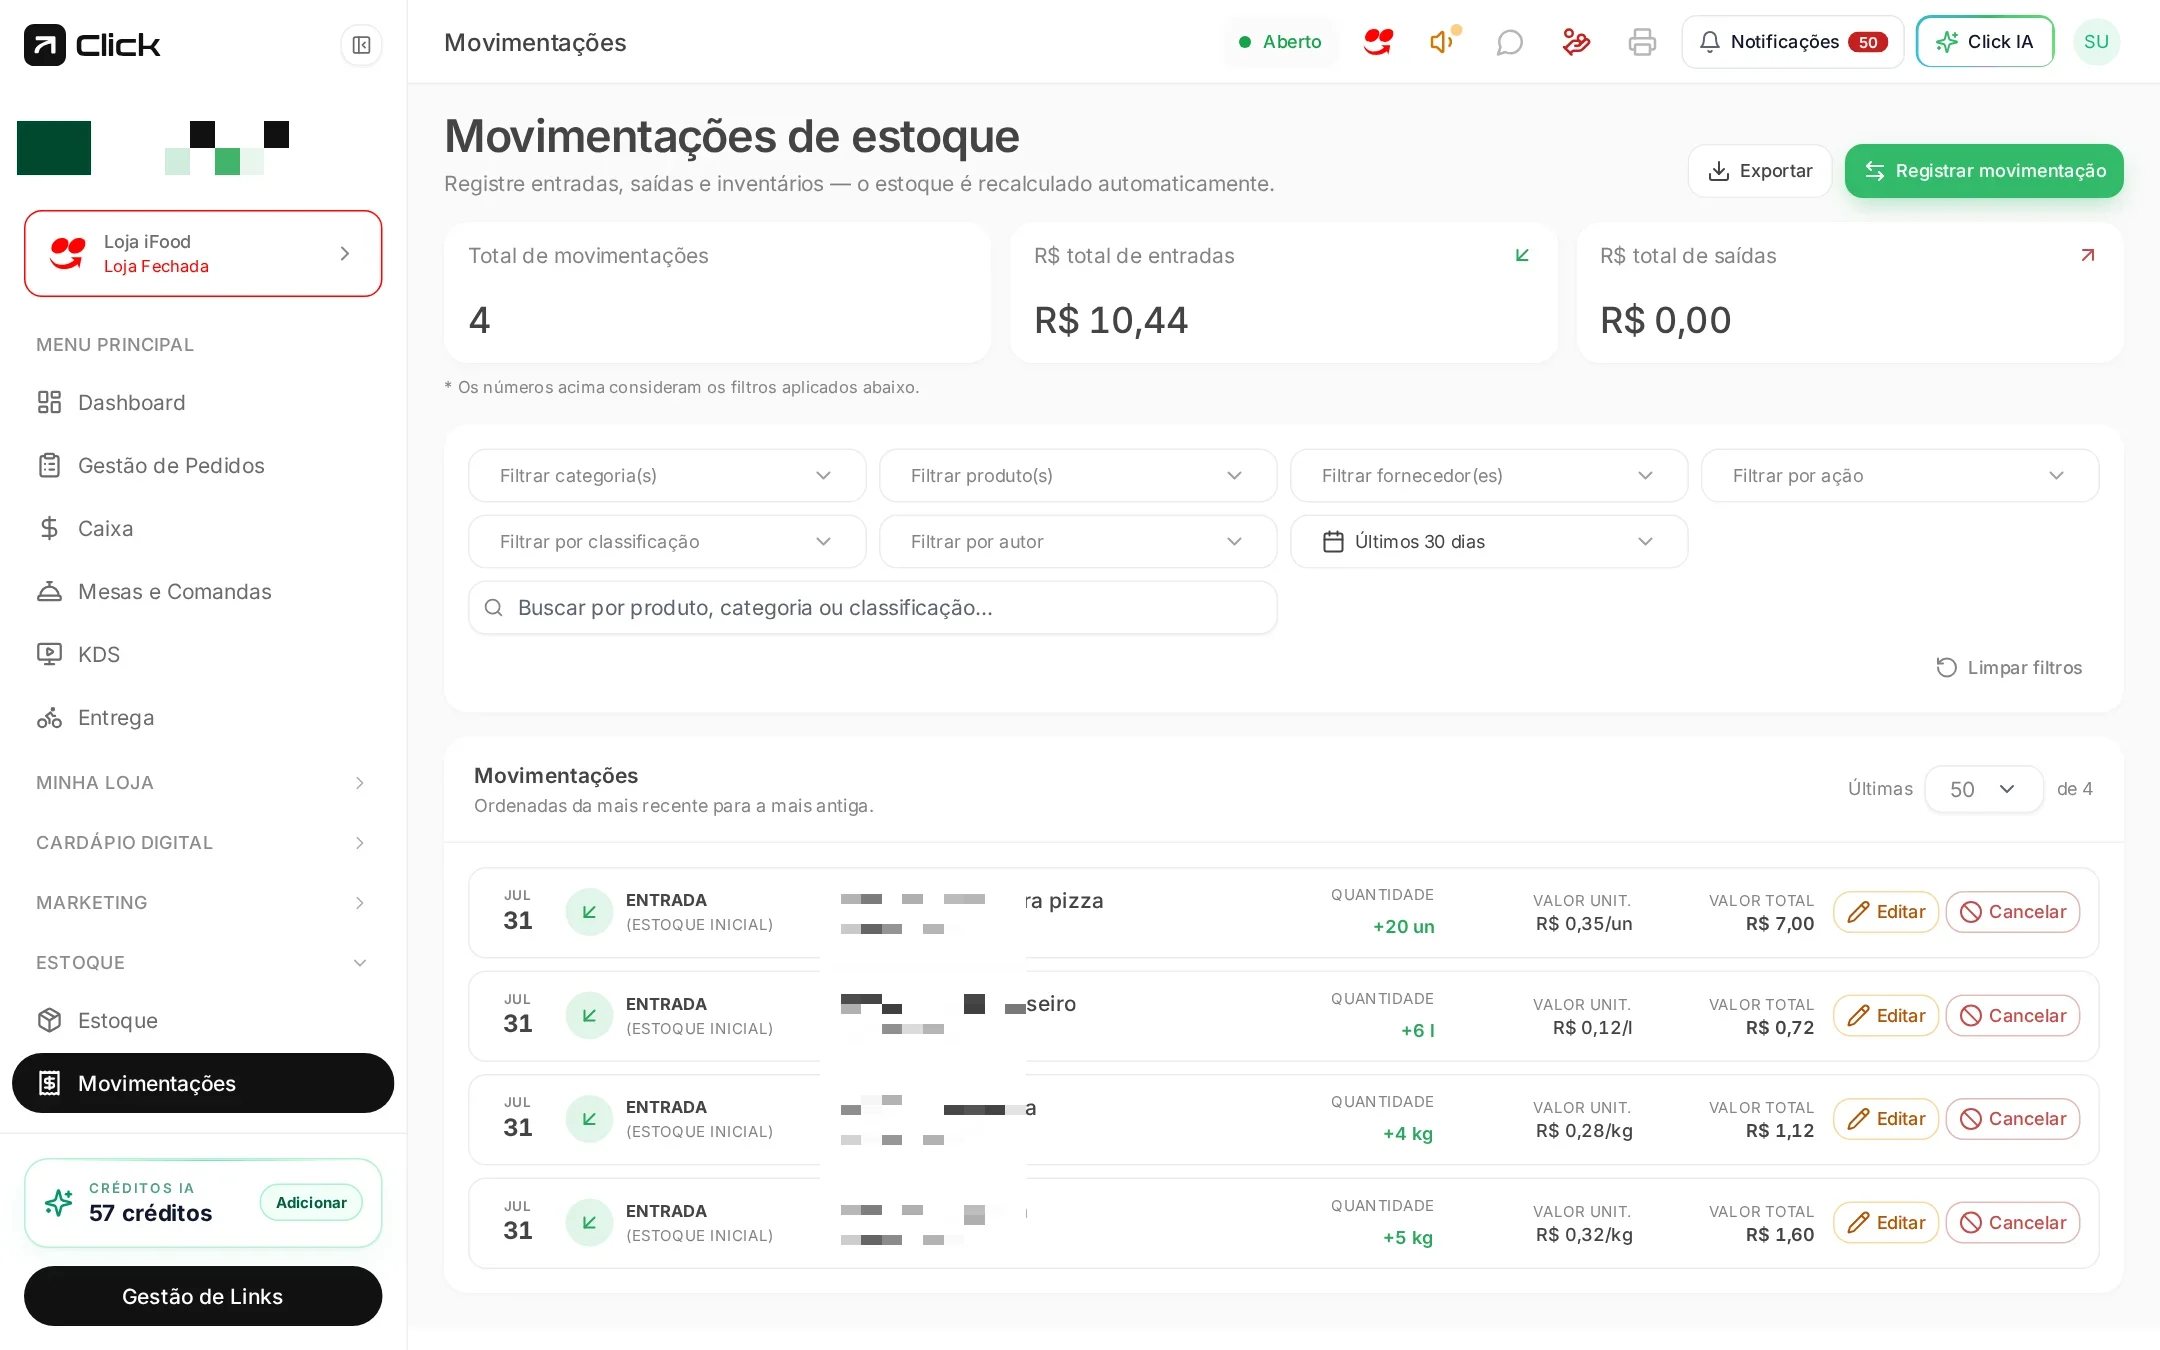Image resolution: width=2160 pixels, height=1350 pixels.
Task: Open Notificações bell button
Action: tap(1792, 42)
